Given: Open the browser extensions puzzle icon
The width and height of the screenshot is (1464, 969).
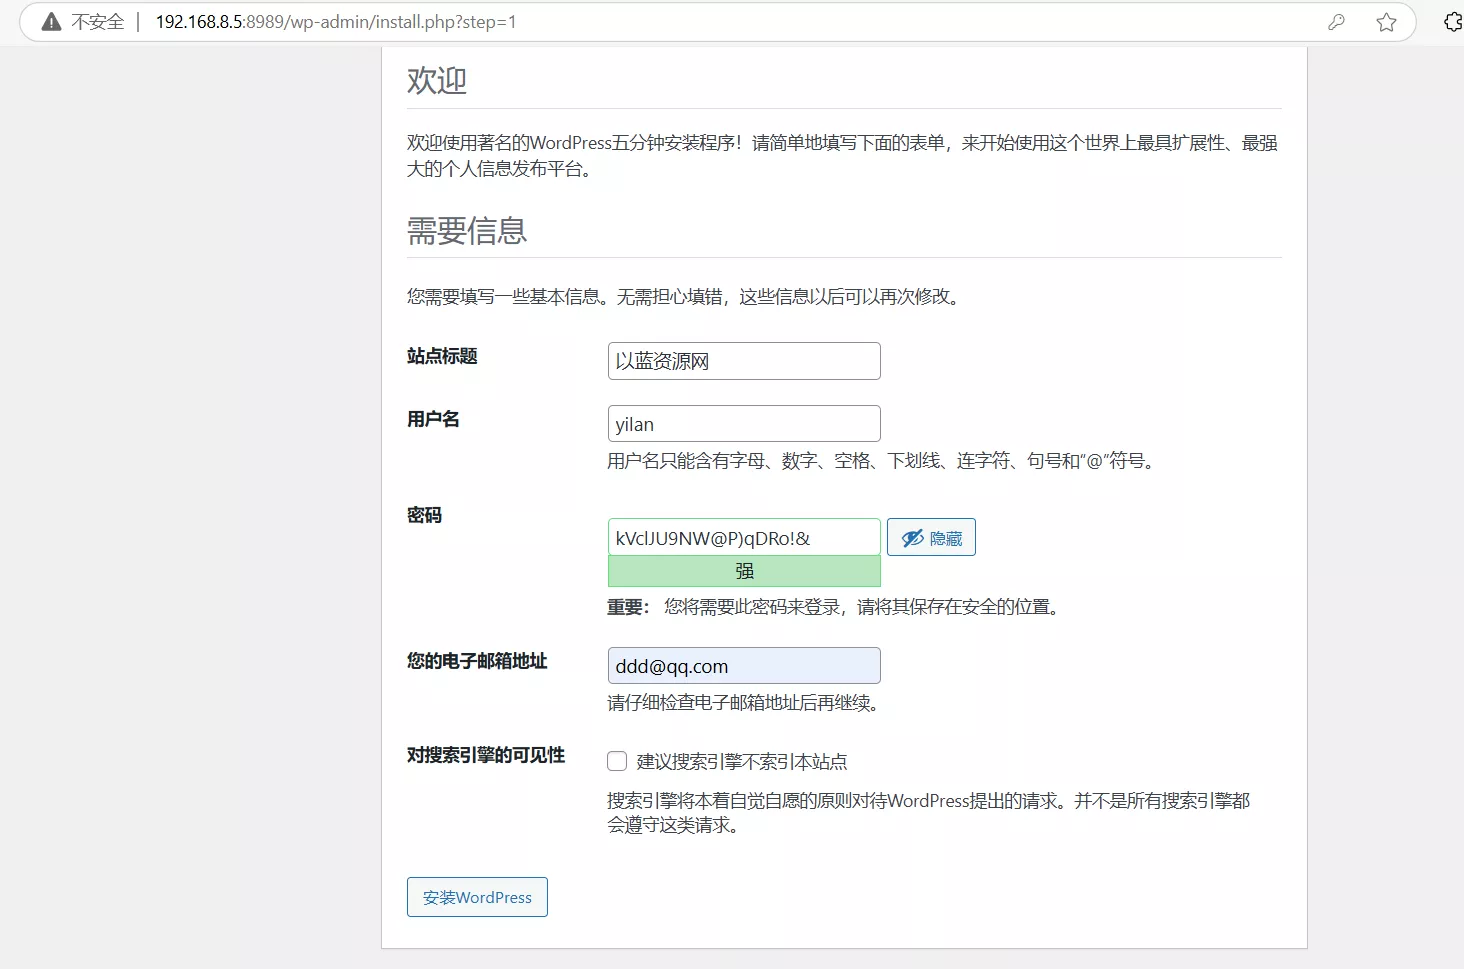Looking at the screenshot, I should point(1454,22).
